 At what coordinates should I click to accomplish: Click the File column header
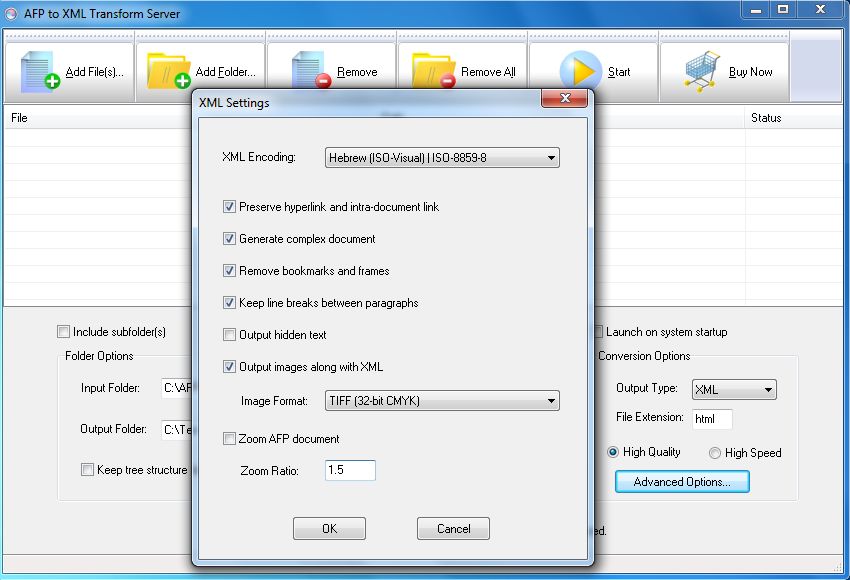tap(98, 118)
